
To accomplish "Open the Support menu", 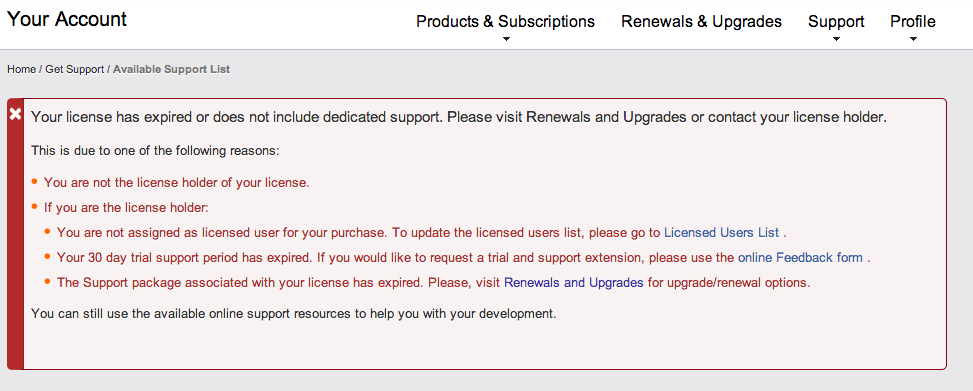I will pyautogui.click(x=836, y=22).
